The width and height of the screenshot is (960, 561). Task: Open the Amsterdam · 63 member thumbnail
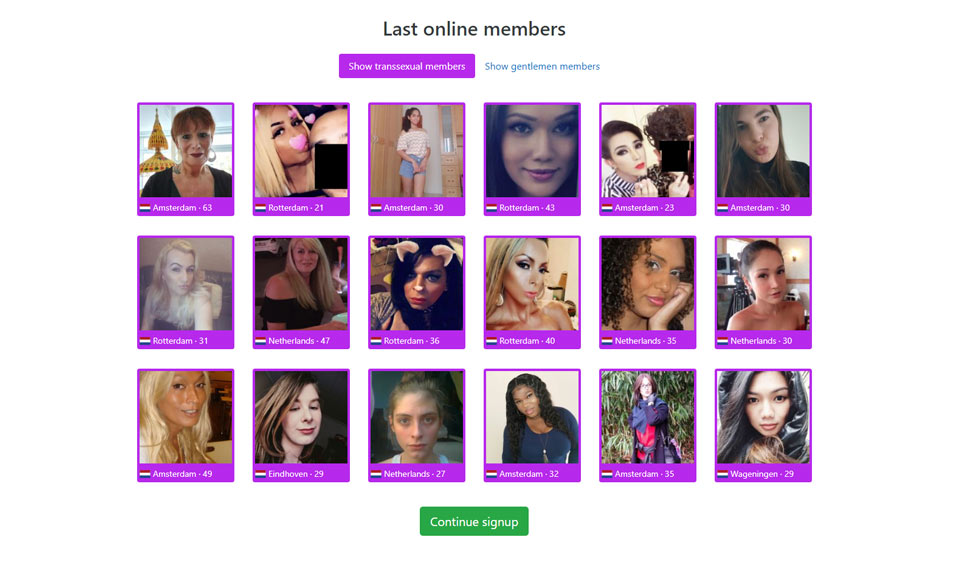(x=186, y=159)
